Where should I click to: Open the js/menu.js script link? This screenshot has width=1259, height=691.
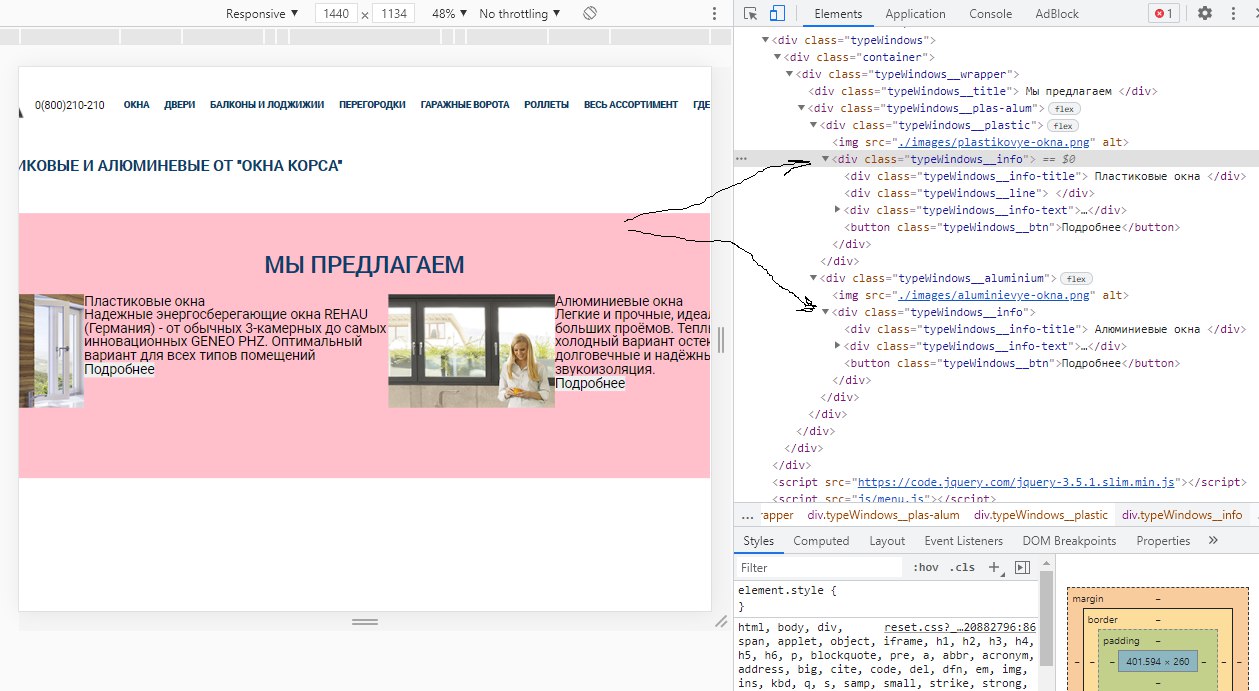(x=894, y=498)
